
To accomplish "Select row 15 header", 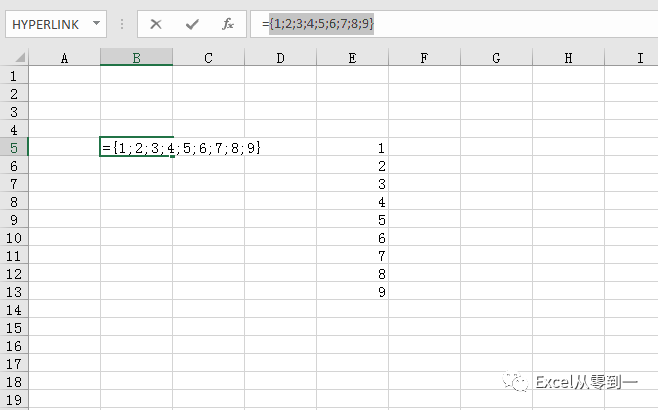I will point(14,328).
